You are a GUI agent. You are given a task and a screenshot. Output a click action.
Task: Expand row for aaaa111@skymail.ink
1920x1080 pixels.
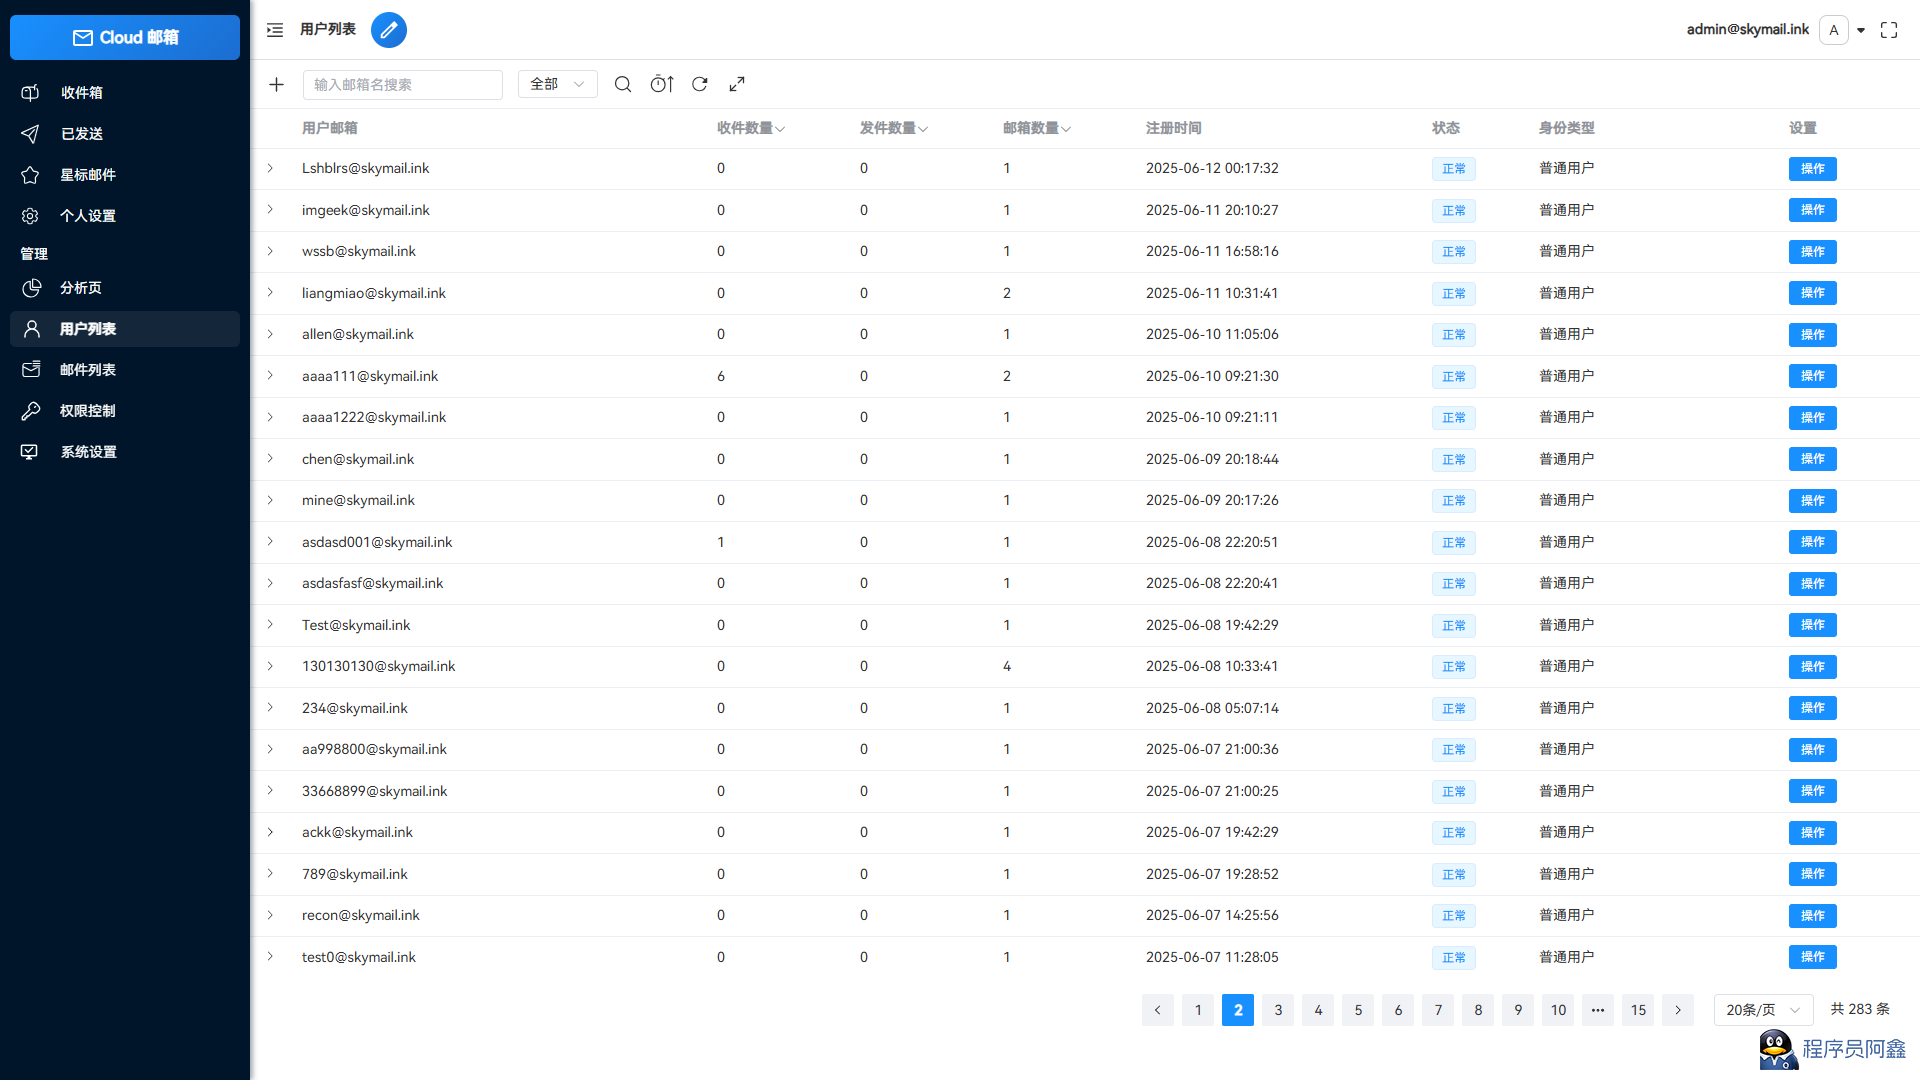click(x=270, y=376)
